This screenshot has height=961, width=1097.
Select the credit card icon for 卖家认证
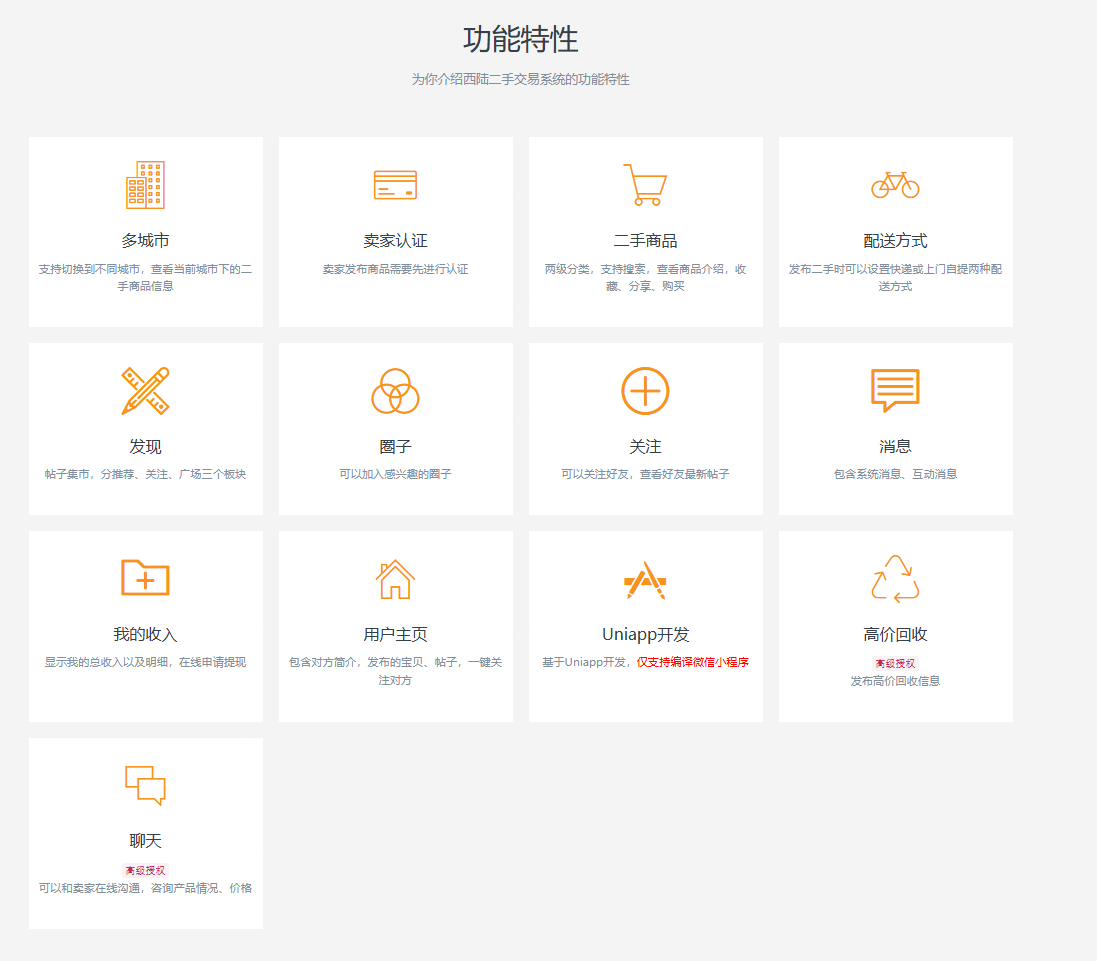tap(395, 185)
